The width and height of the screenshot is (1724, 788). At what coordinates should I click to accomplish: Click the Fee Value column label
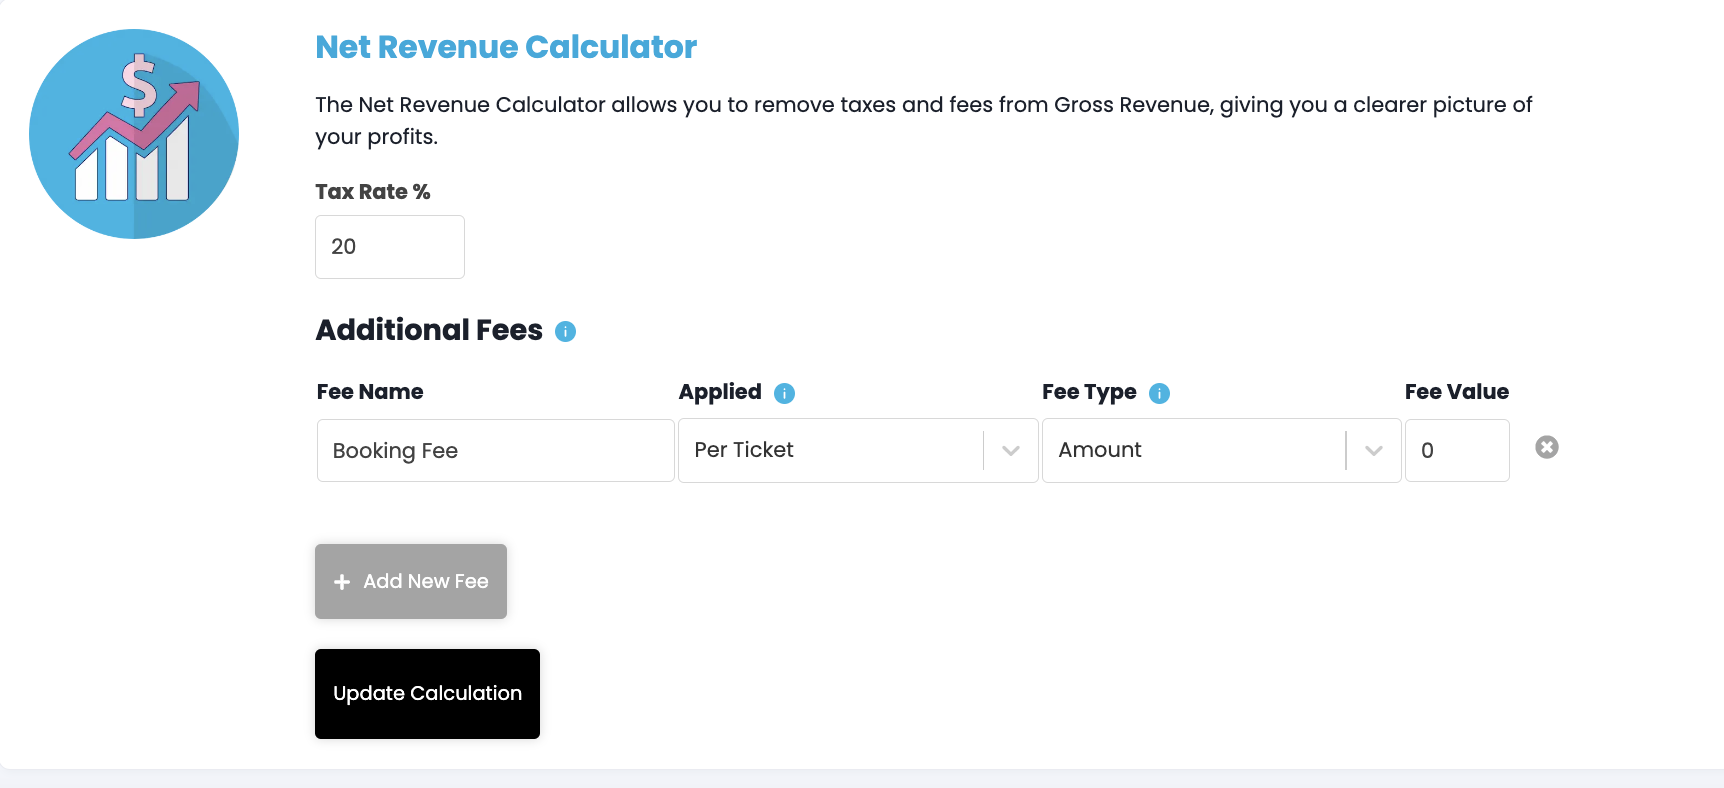[x=1456, y=392]
